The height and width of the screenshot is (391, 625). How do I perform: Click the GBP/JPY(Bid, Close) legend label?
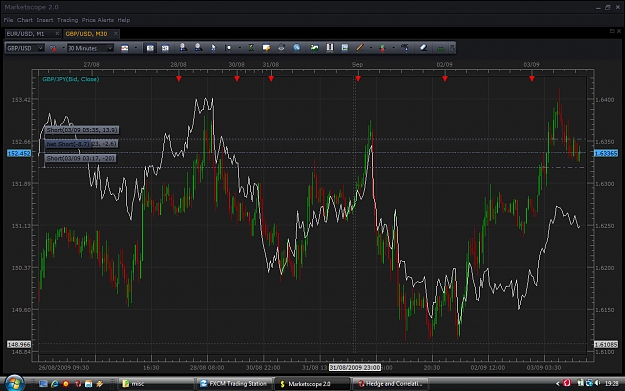point(71,79)
